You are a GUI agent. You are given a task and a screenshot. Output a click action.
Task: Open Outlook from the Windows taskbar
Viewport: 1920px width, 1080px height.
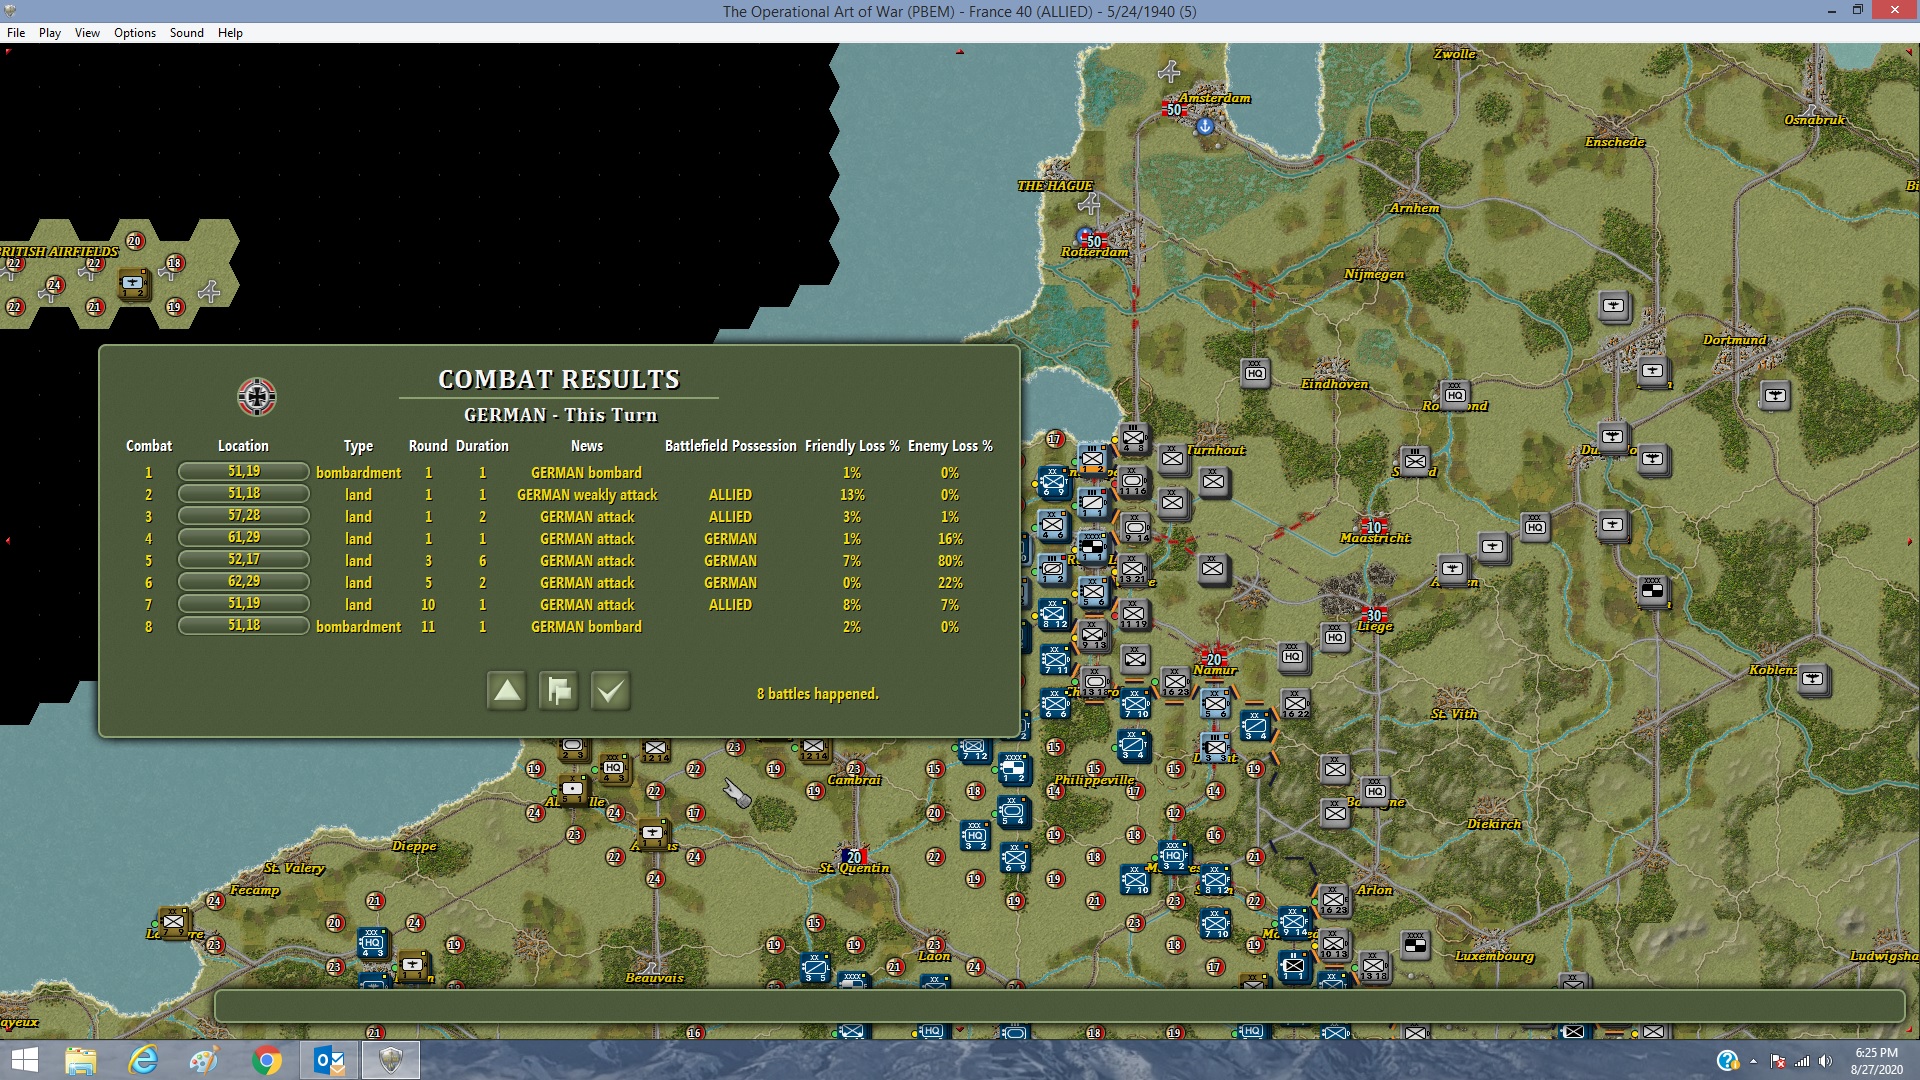click(328, 1060)
